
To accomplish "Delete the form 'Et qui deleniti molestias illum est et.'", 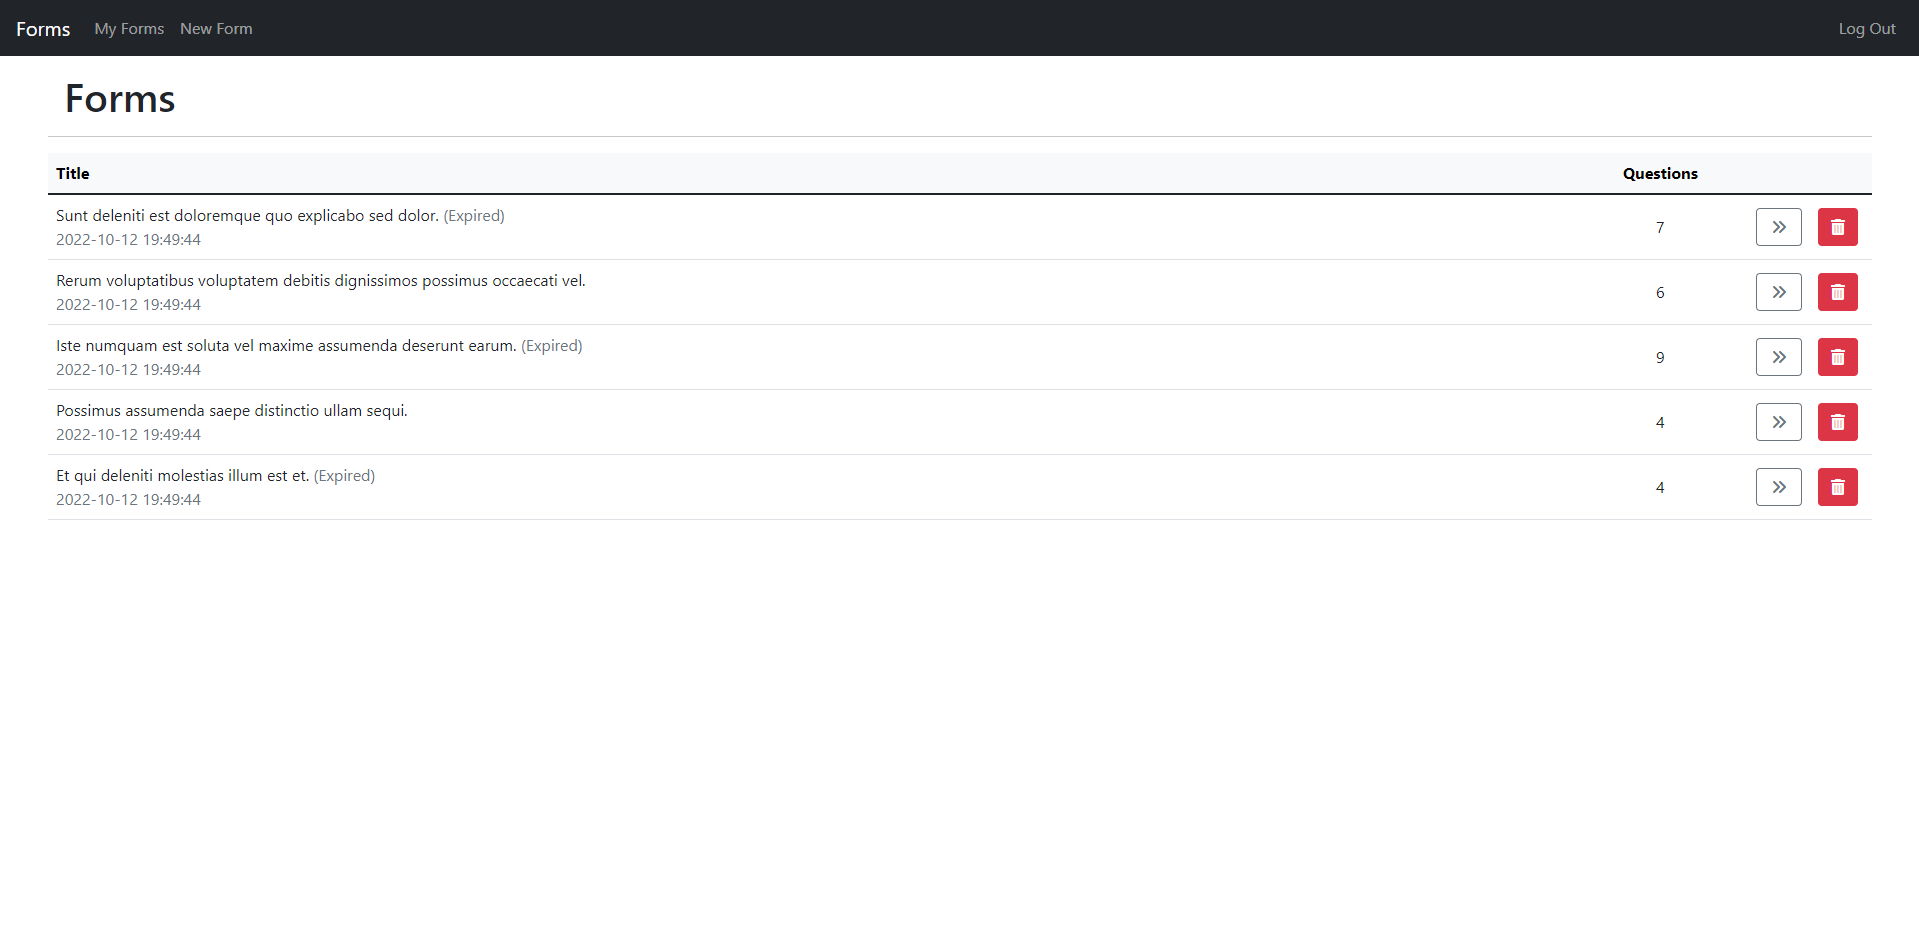I will [x=1837, y=487].
